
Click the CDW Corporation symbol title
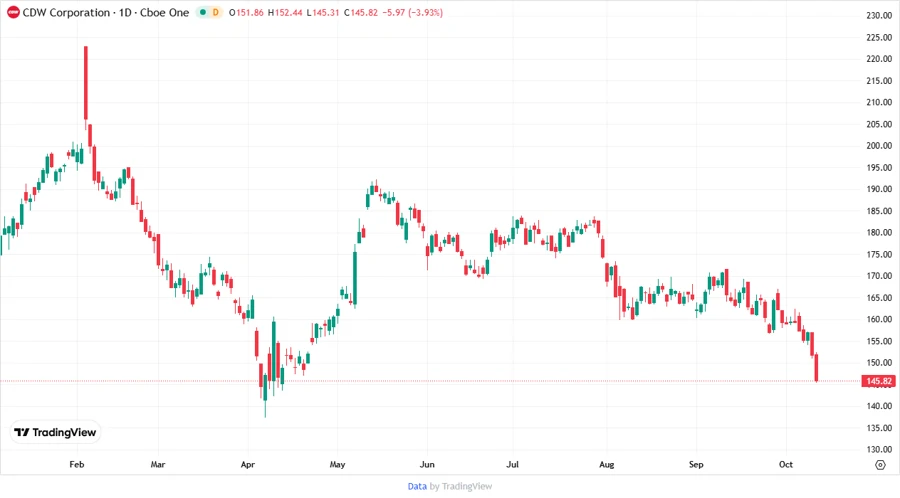click(106, 13)
